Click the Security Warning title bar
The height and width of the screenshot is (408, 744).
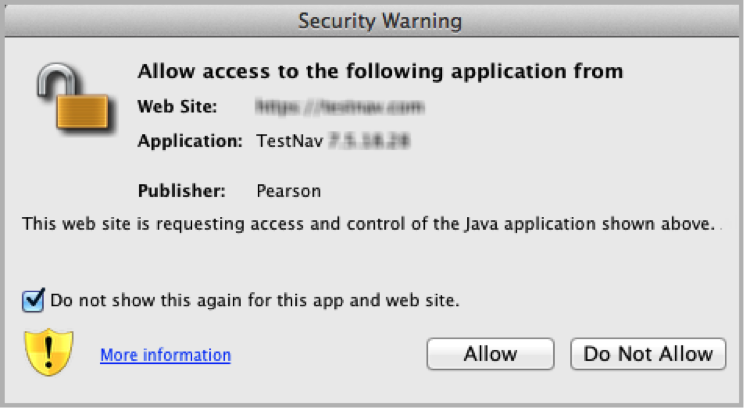point(372,19)
